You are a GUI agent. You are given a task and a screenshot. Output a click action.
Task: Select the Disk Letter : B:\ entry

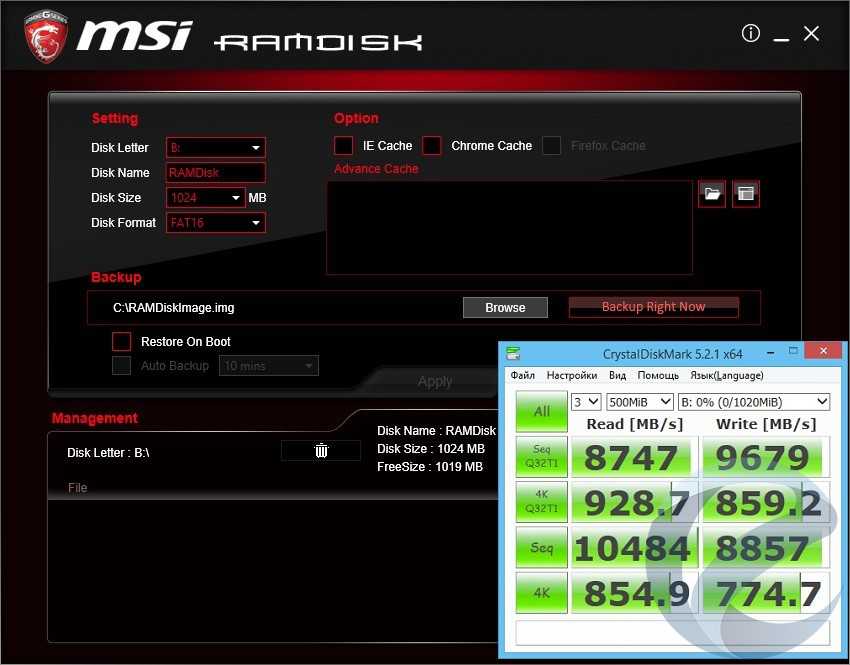108,453
